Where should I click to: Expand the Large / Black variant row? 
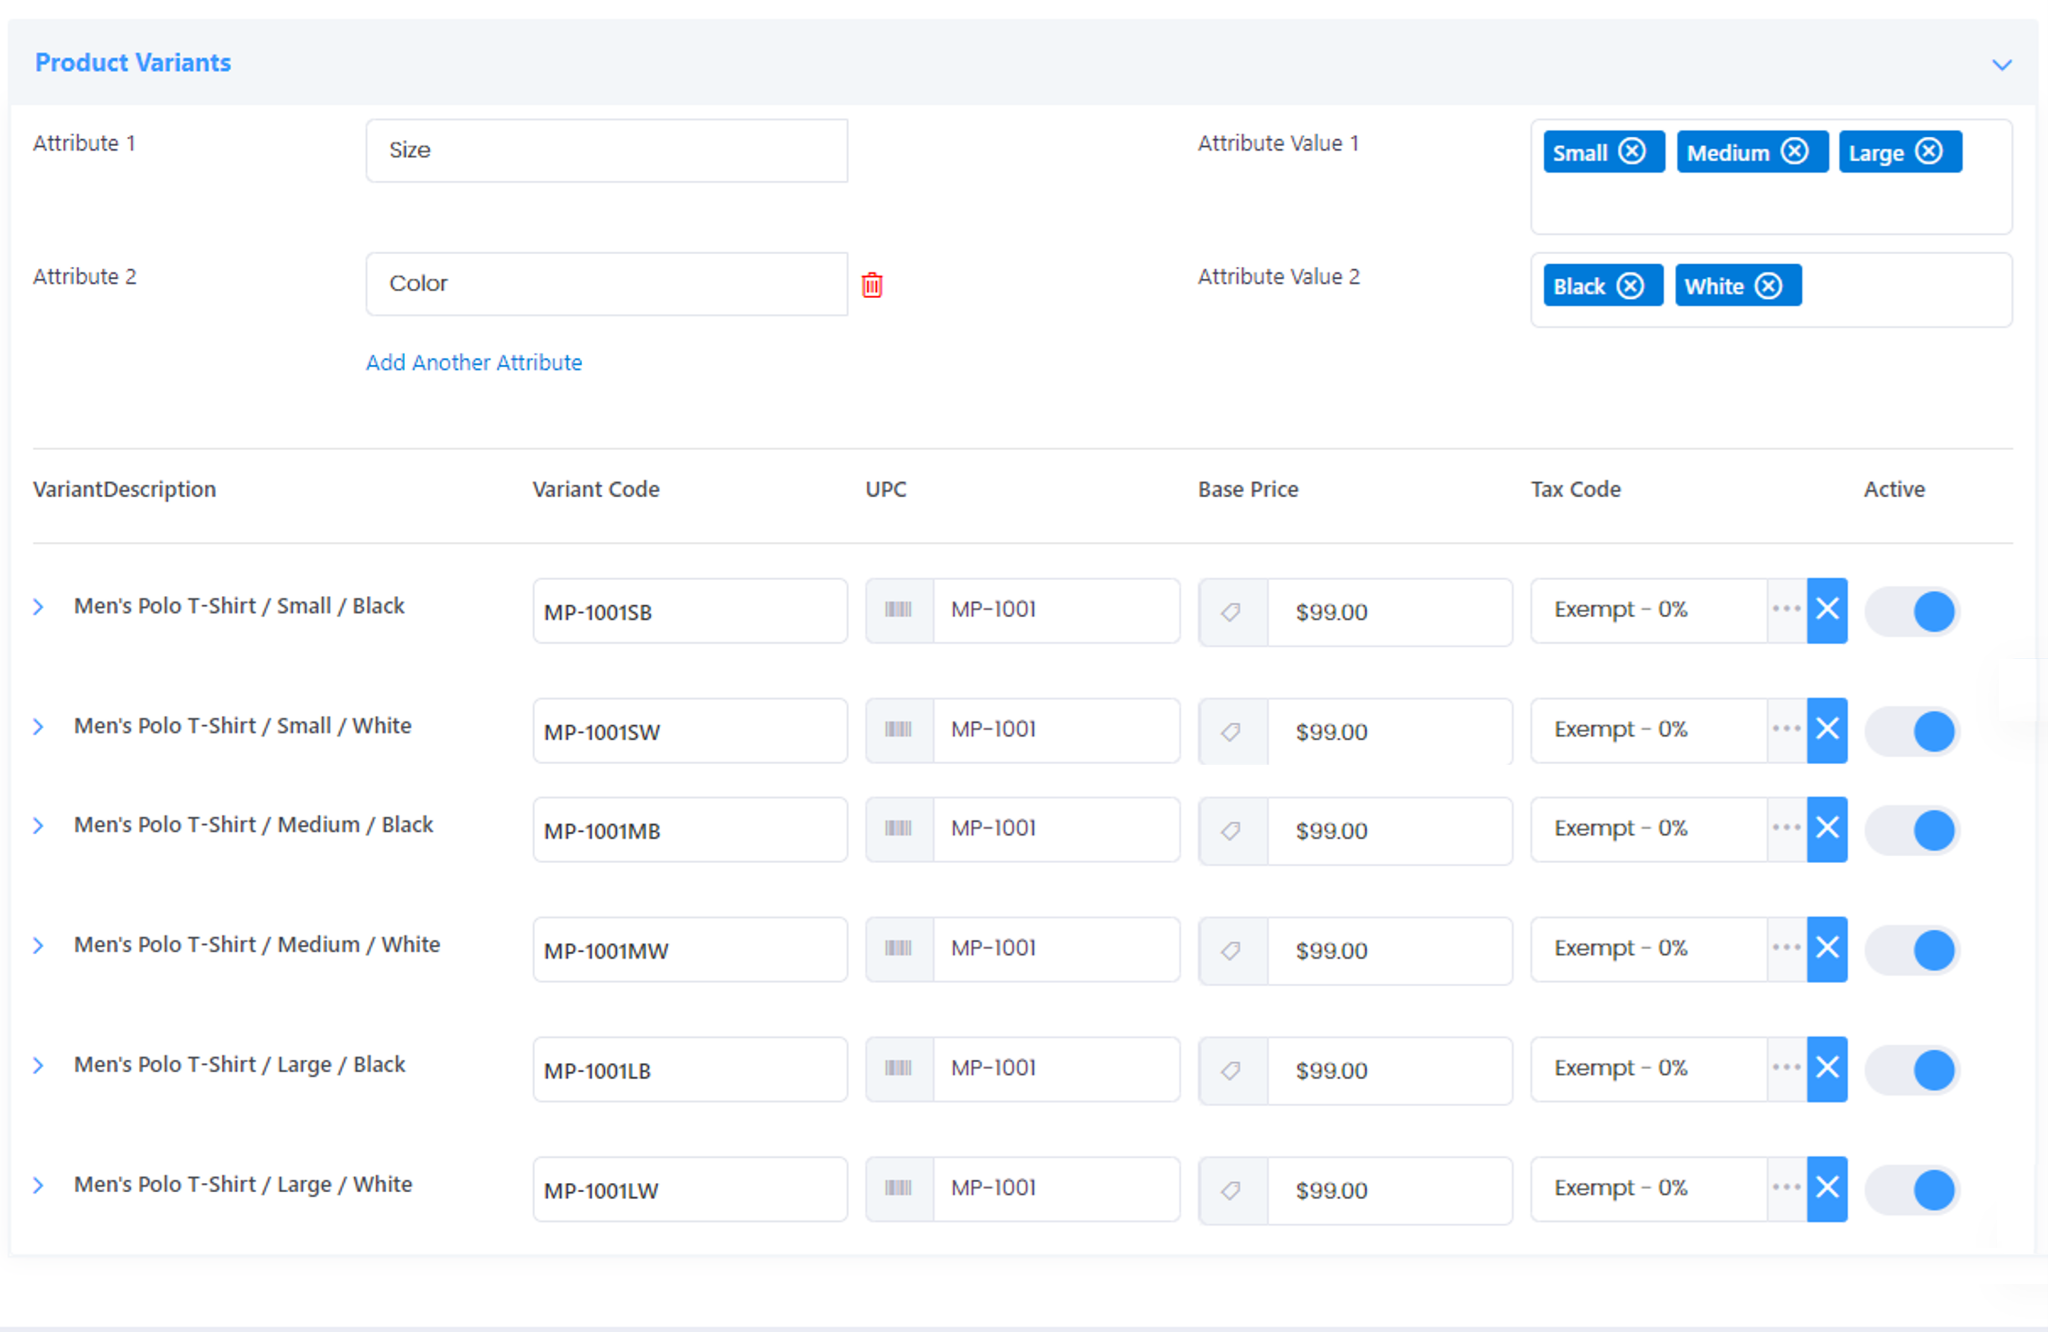coord(38,1066)
